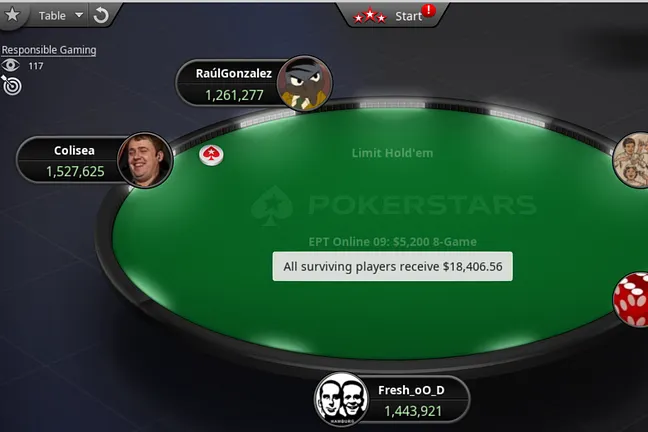This screenshot has width=648, height=432.
Task: Select Colisea's player photo avatar
Action: pos(145,160)
